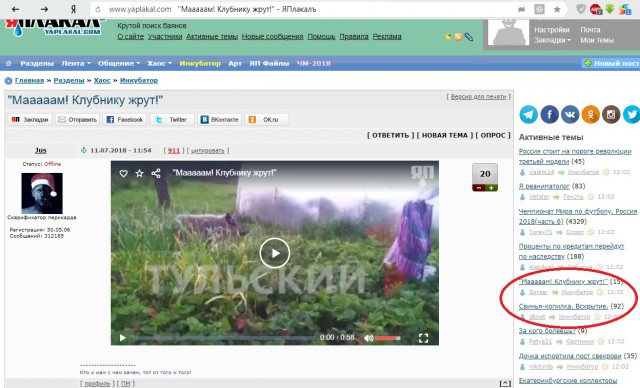Image resolution: width=640 pixels, height=388 pixels.
Task: Open Мои темы in profile panel
Action: [597, 40]
